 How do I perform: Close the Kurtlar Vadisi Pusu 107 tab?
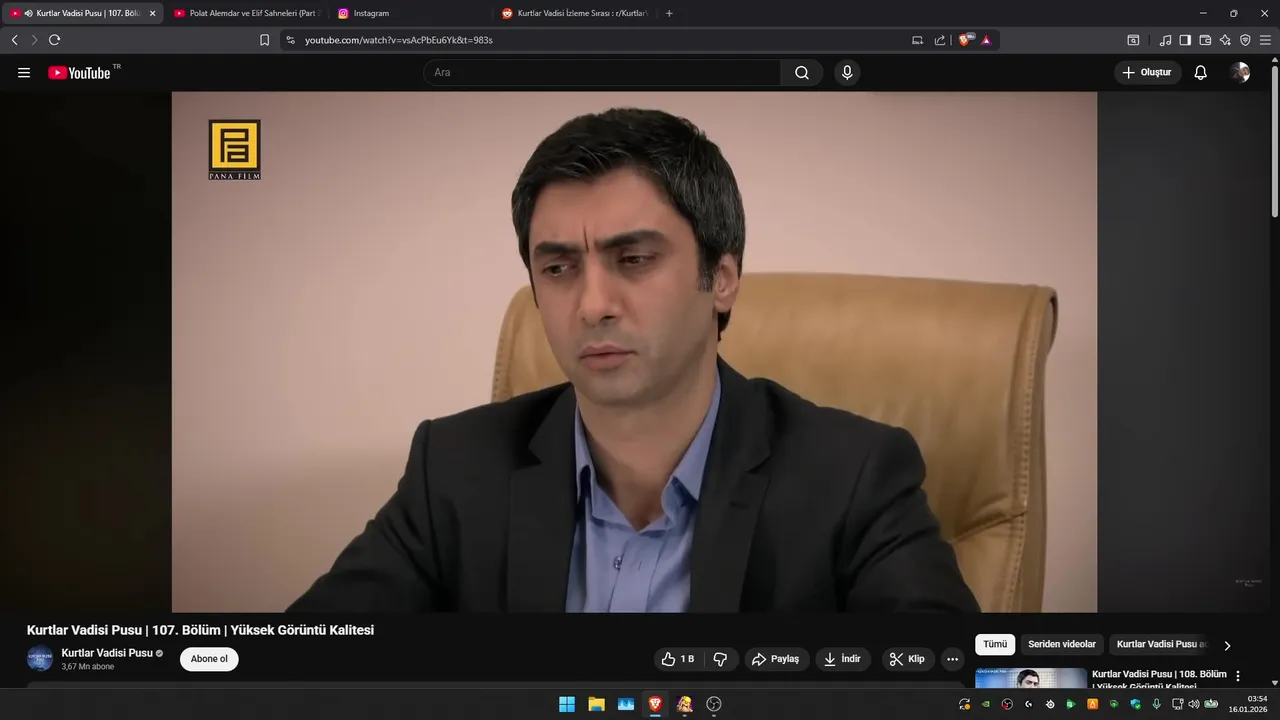click(152, 13)
